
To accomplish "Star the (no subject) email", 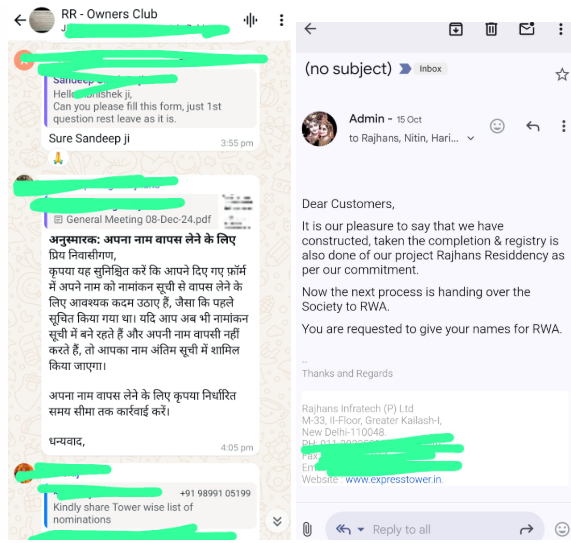I will 562,74.
